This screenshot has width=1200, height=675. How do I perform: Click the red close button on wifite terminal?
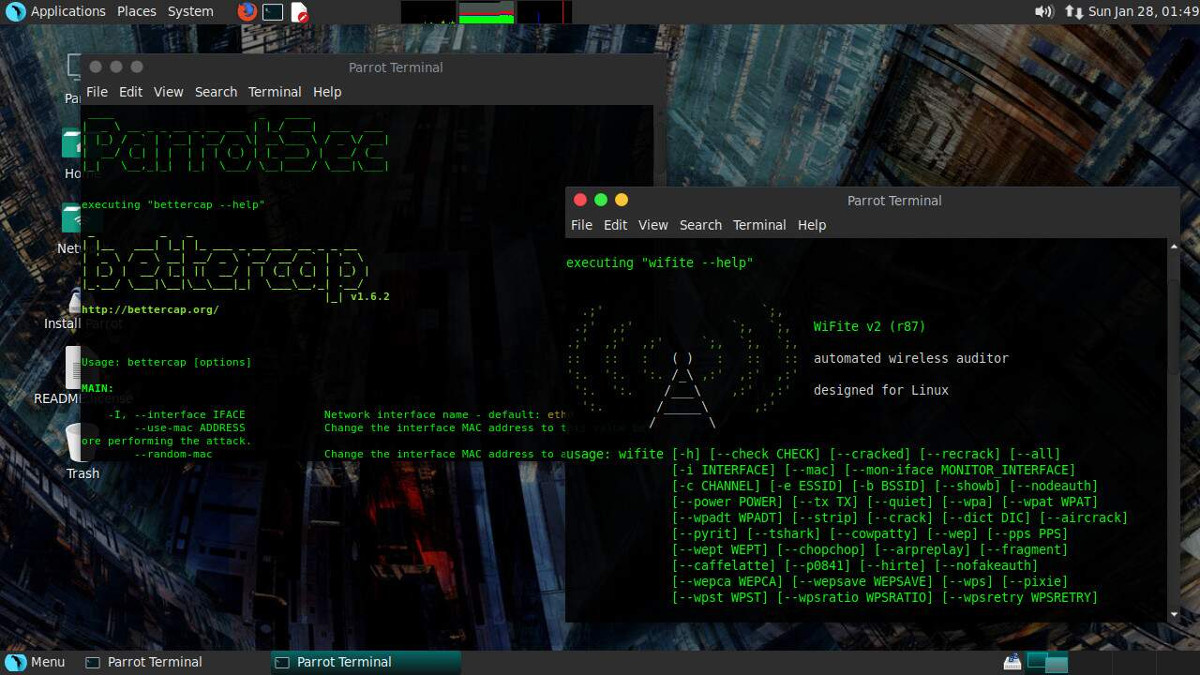coord(580,200)
